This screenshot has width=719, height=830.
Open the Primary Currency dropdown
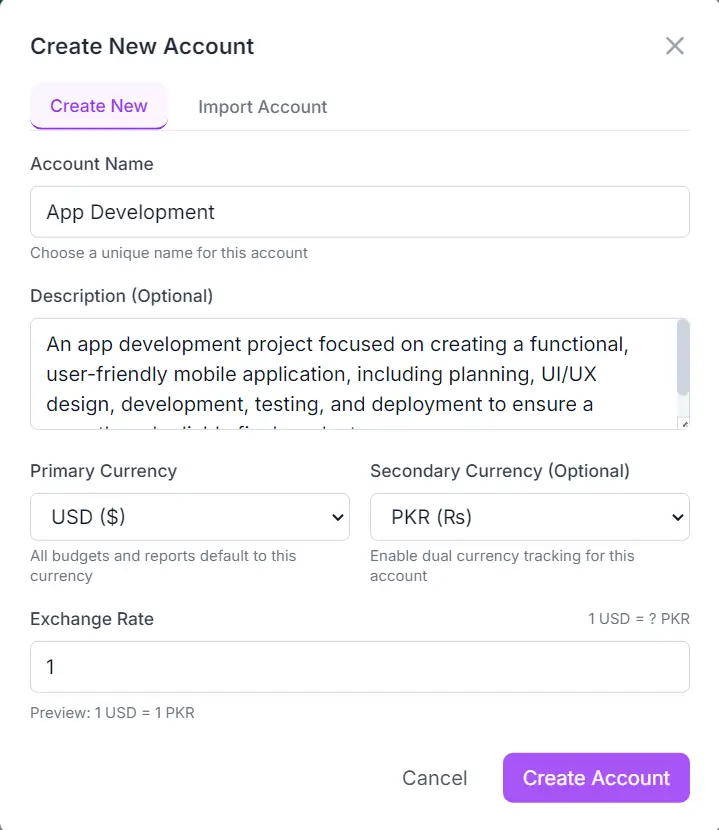[x=190, y=517]
